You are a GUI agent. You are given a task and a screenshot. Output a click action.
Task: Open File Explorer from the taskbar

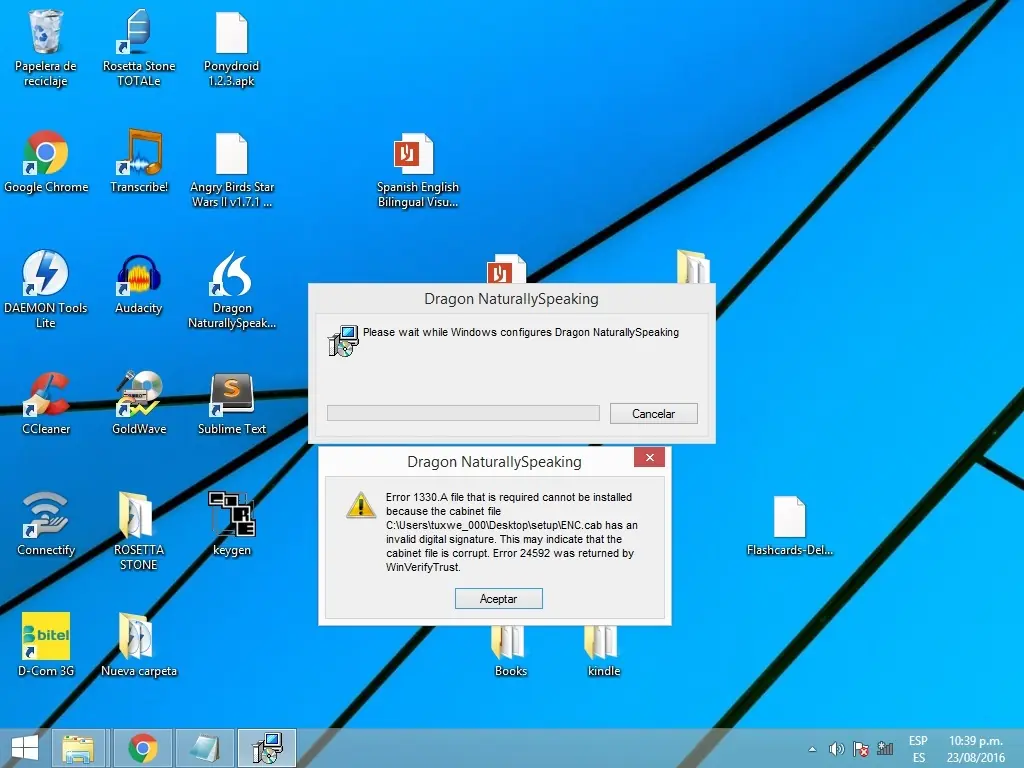(x=78, y=748)
